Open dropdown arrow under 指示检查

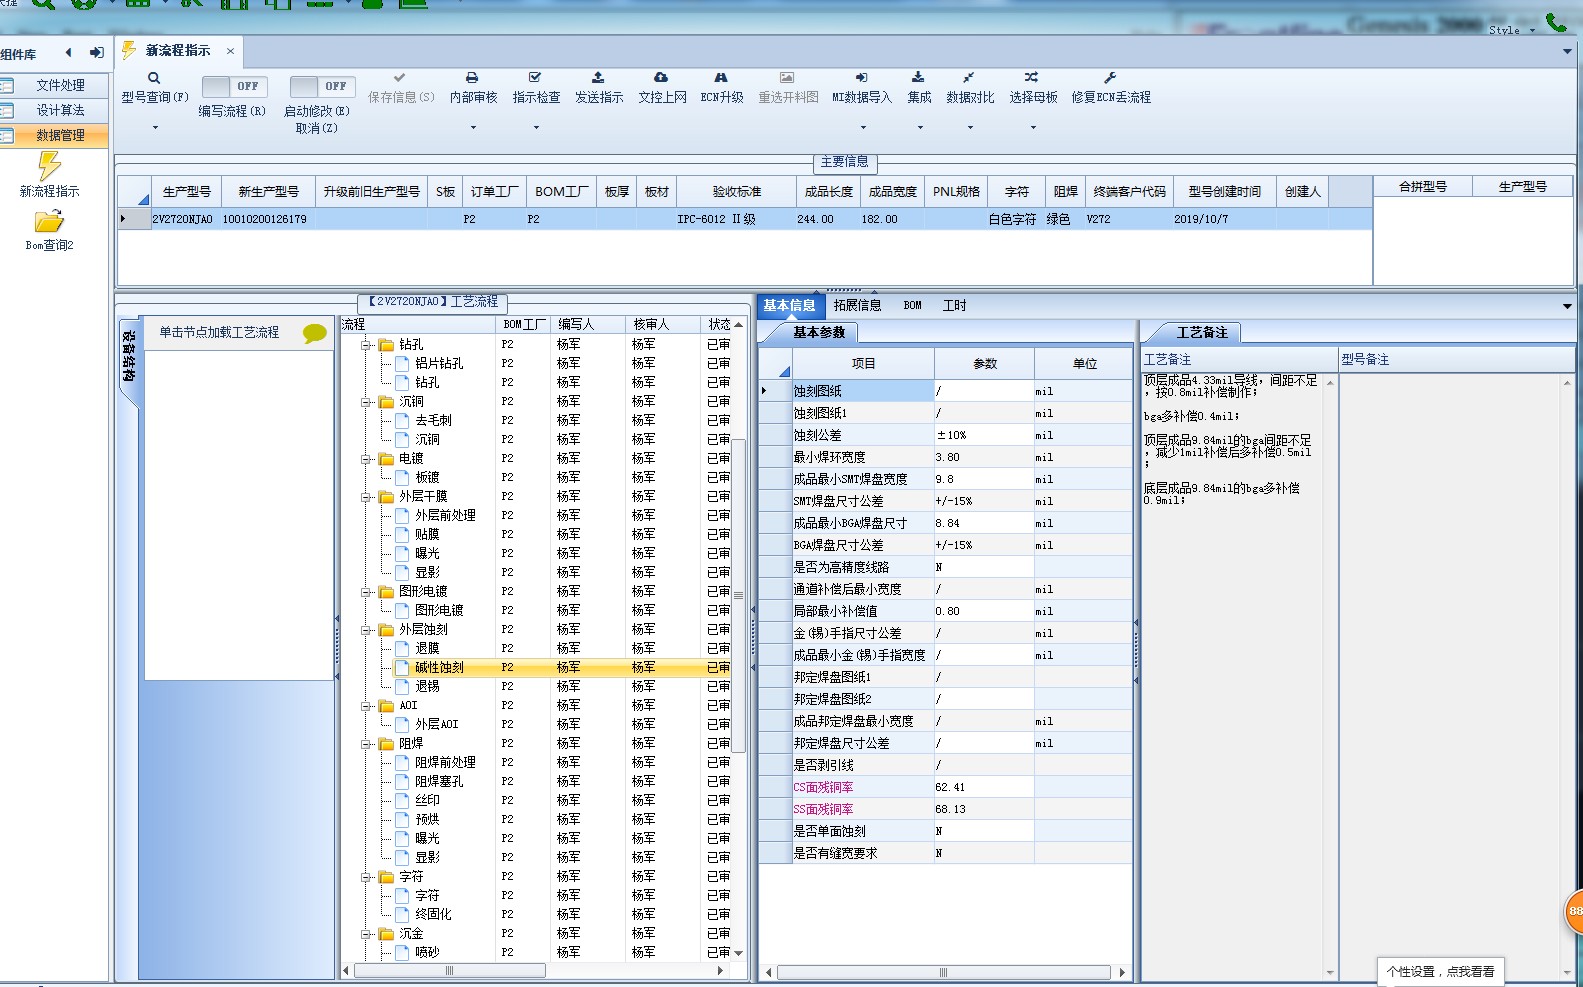pos(536,128)
